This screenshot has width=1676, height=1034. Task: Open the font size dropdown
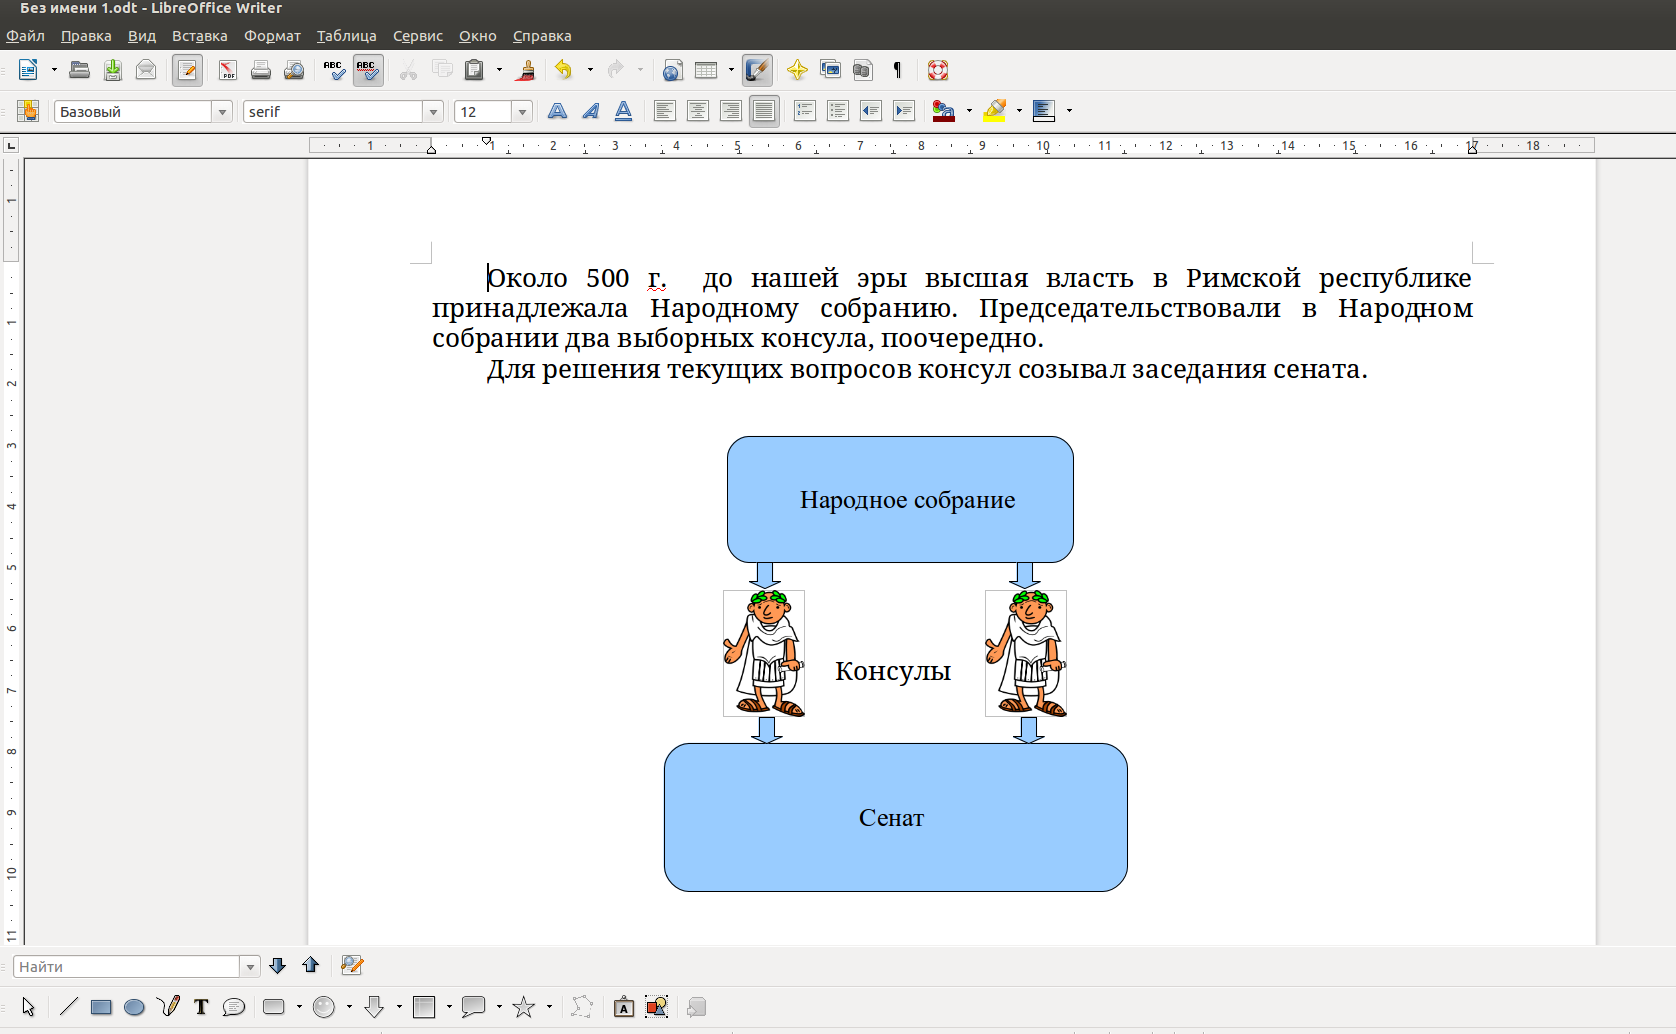click(x=522, y=112)
